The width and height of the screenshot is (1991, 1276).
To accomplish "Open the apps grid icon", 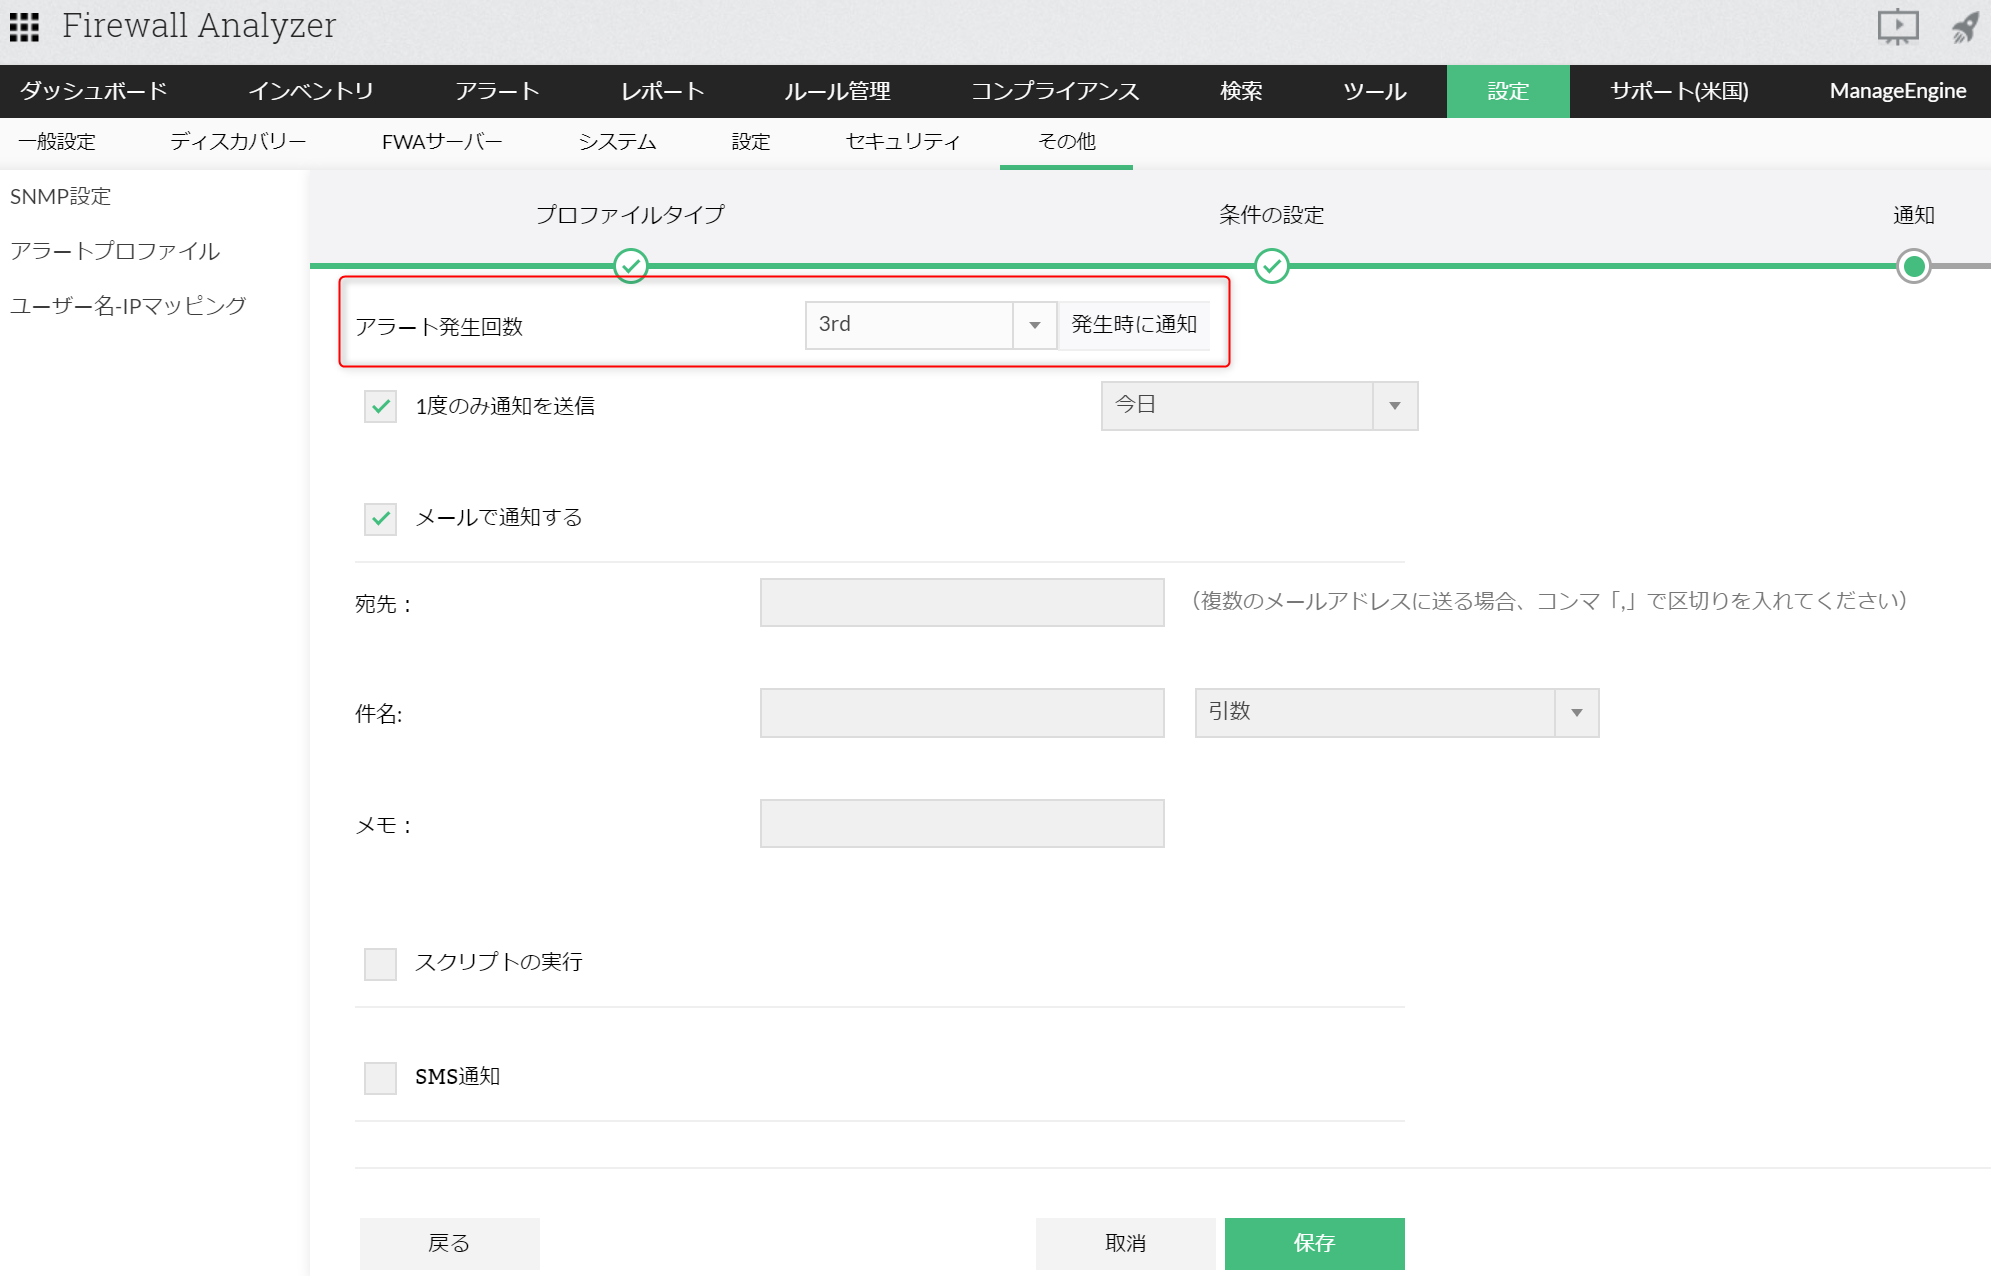I will point(24,27).
